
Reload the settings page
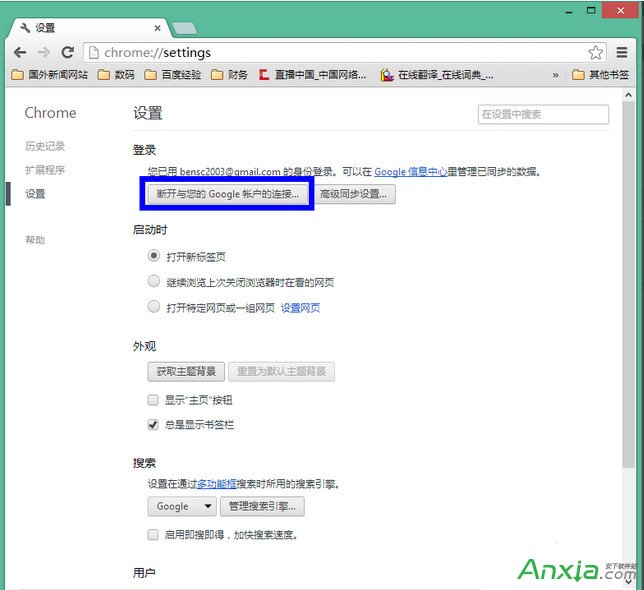(x=68, y=52)
